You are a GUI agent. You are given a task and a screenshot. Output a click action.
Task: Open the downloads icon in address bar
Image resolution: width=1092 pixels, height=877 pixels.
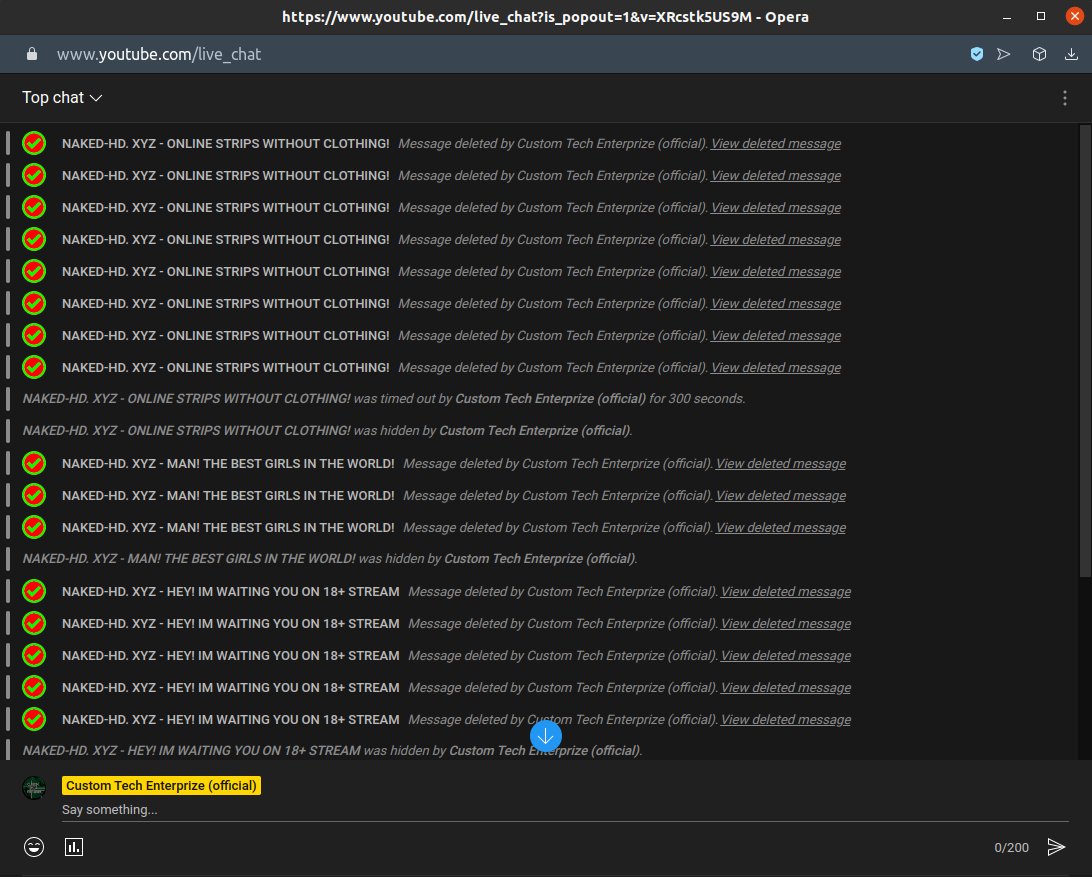1071,54
